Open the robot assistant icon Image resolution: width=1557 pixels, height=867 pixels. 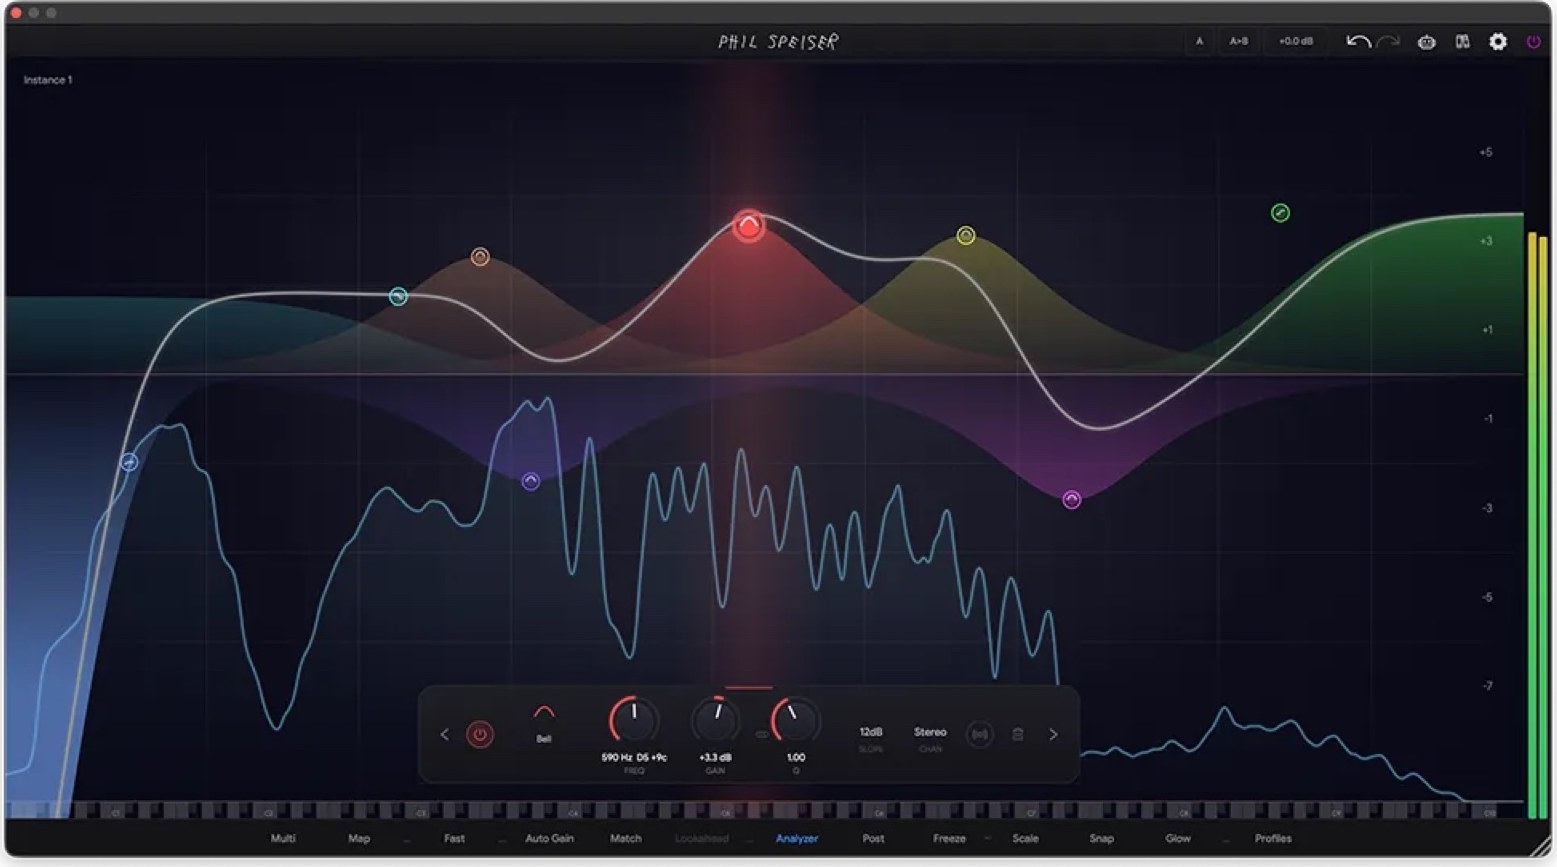click(1427, 42)
